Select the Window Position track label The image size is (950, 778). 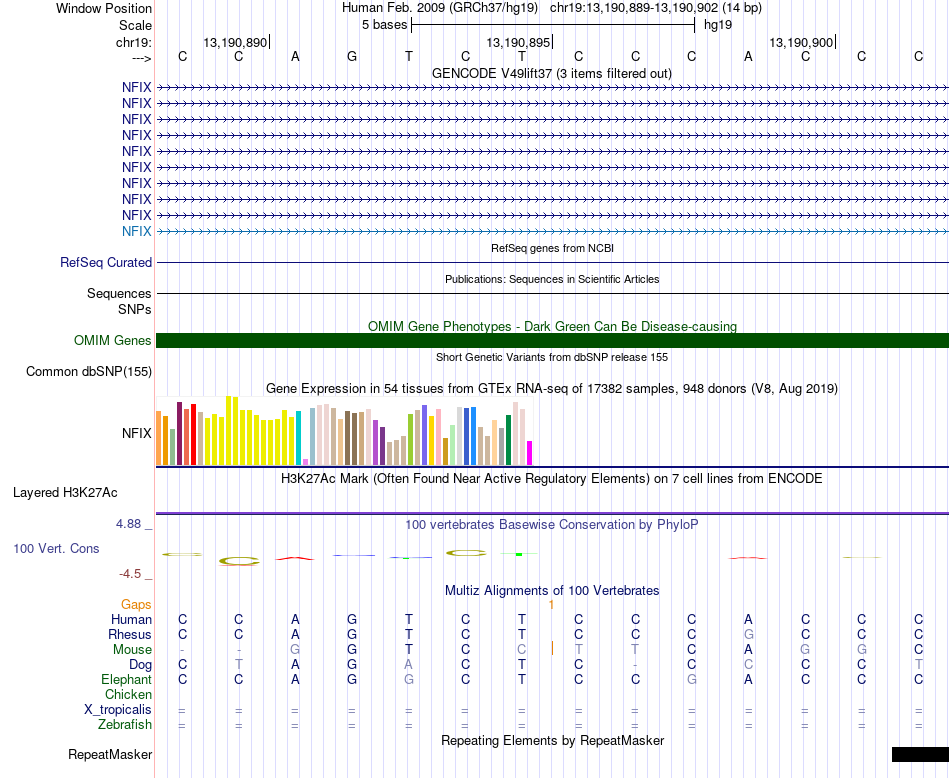[104, 8]
